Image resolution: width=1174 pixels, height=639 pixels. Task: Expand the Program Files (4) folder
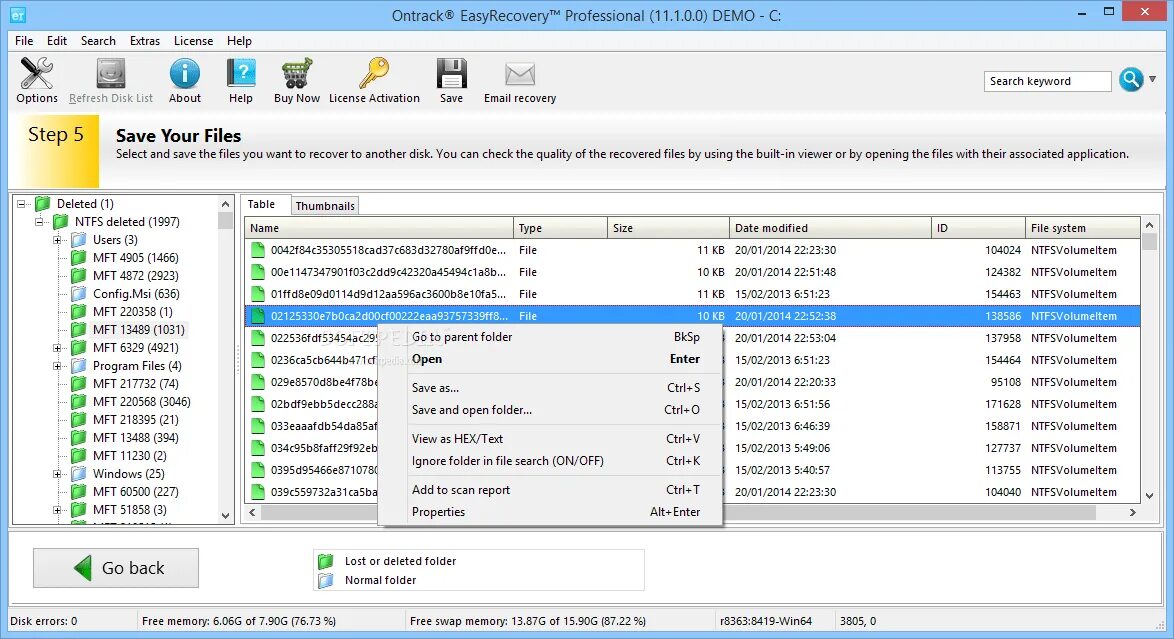[58, 366]
